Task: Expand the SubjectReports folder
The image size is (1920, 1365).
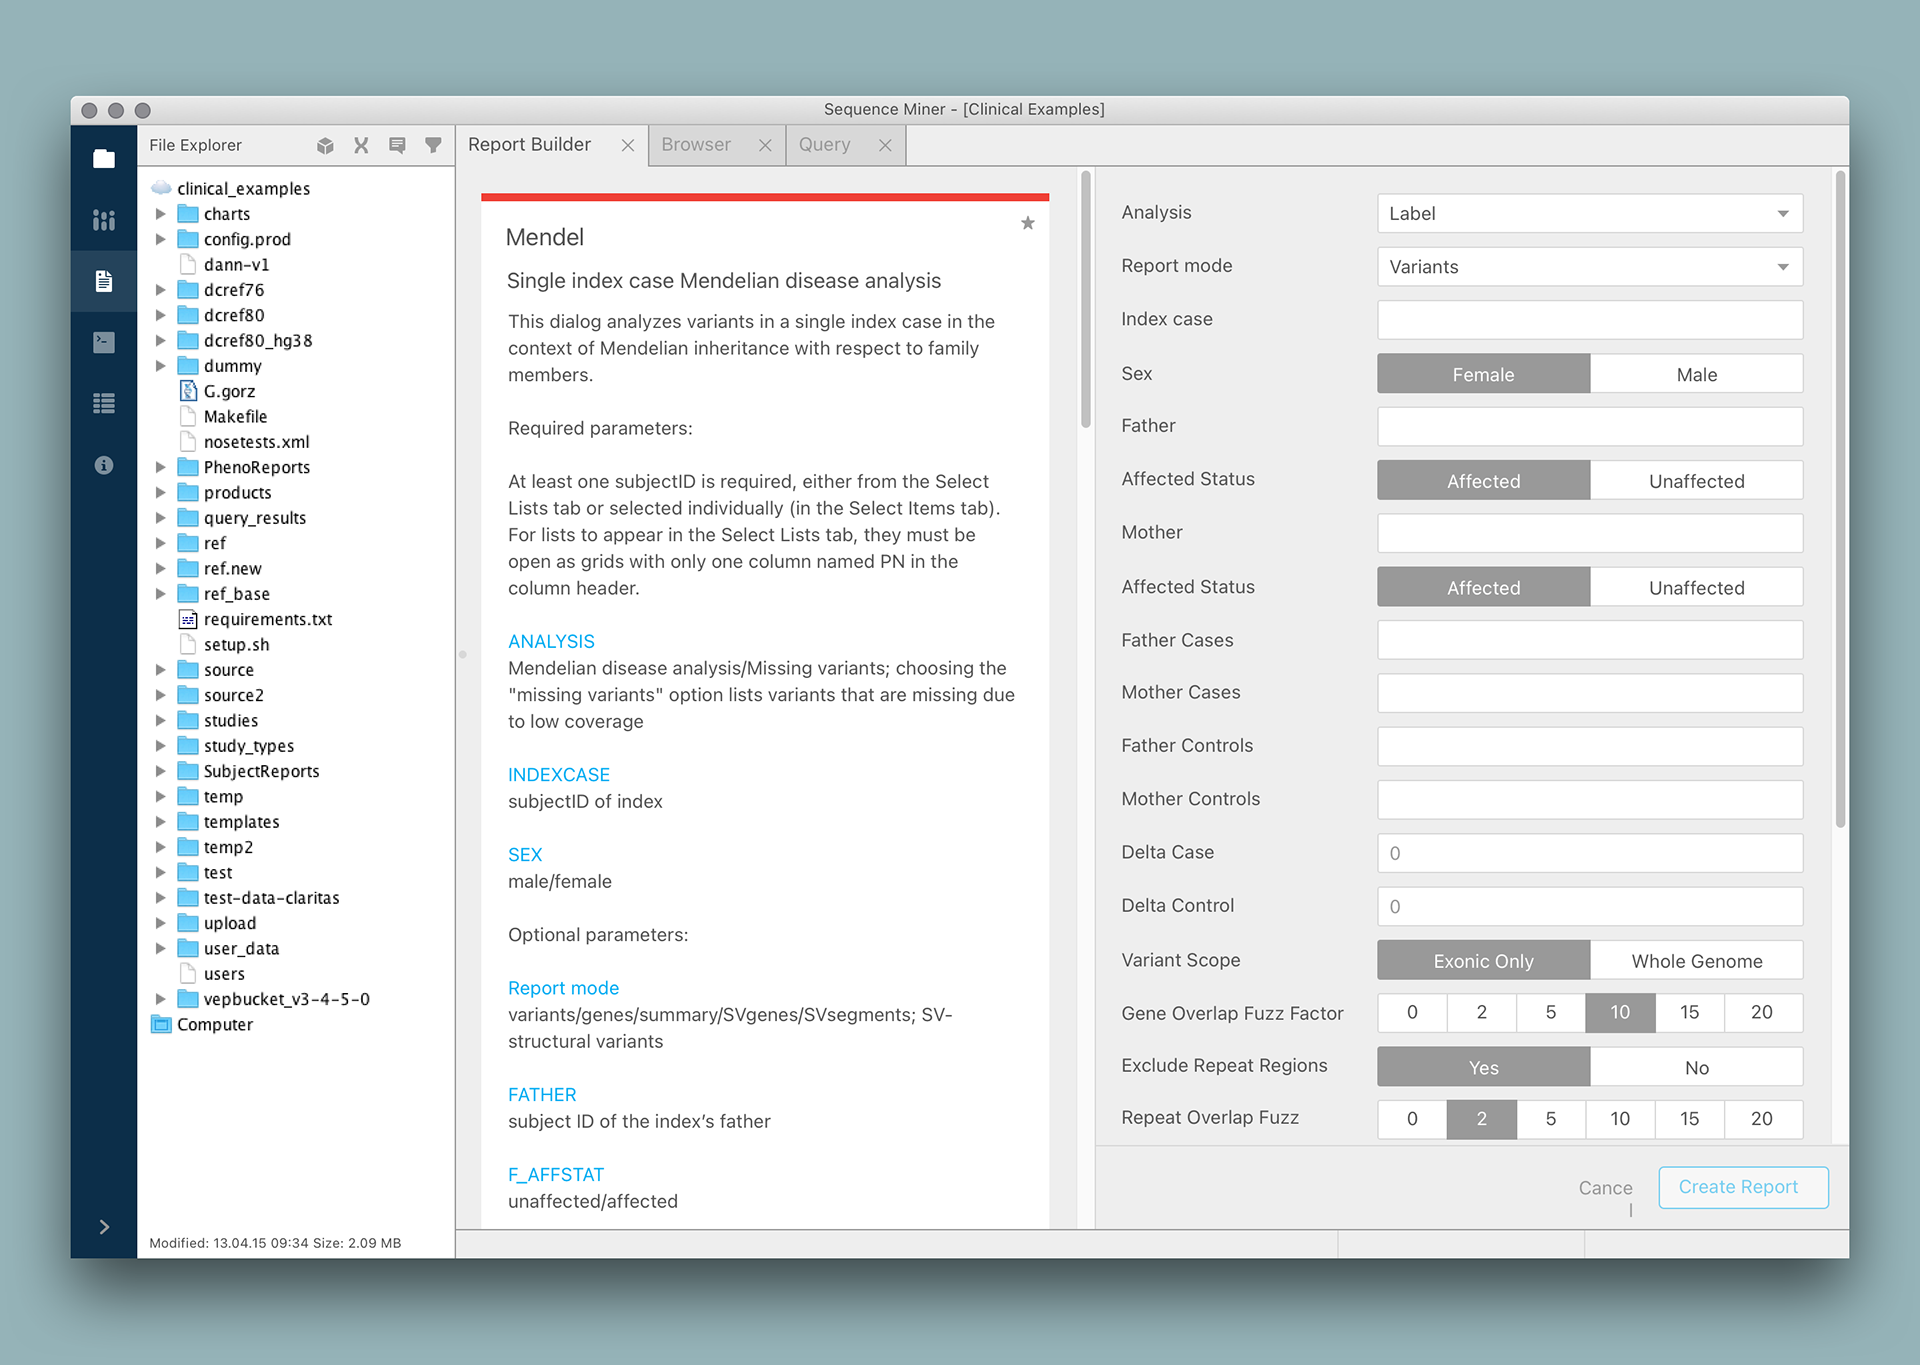Action: [x=160, y=771]
